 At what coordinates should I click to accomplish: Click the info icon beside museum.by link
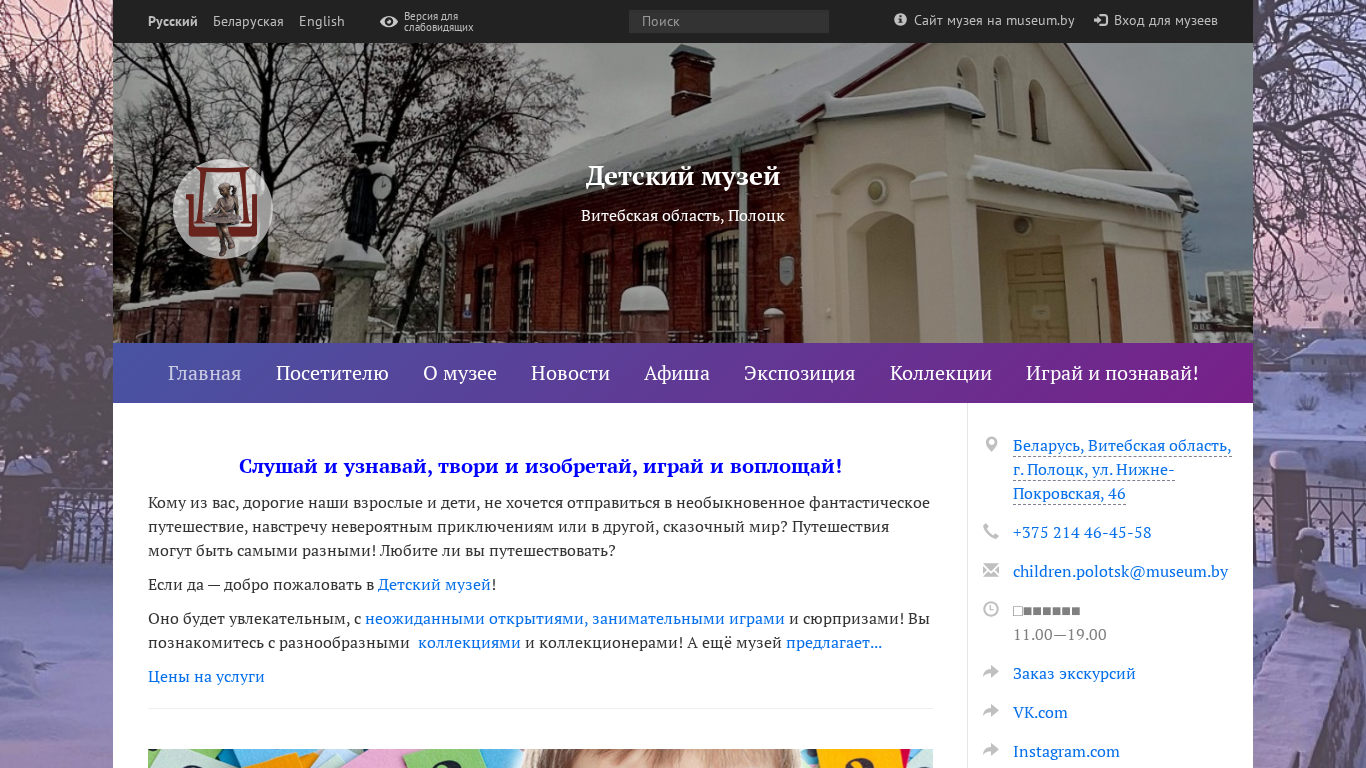coord(900,20)
